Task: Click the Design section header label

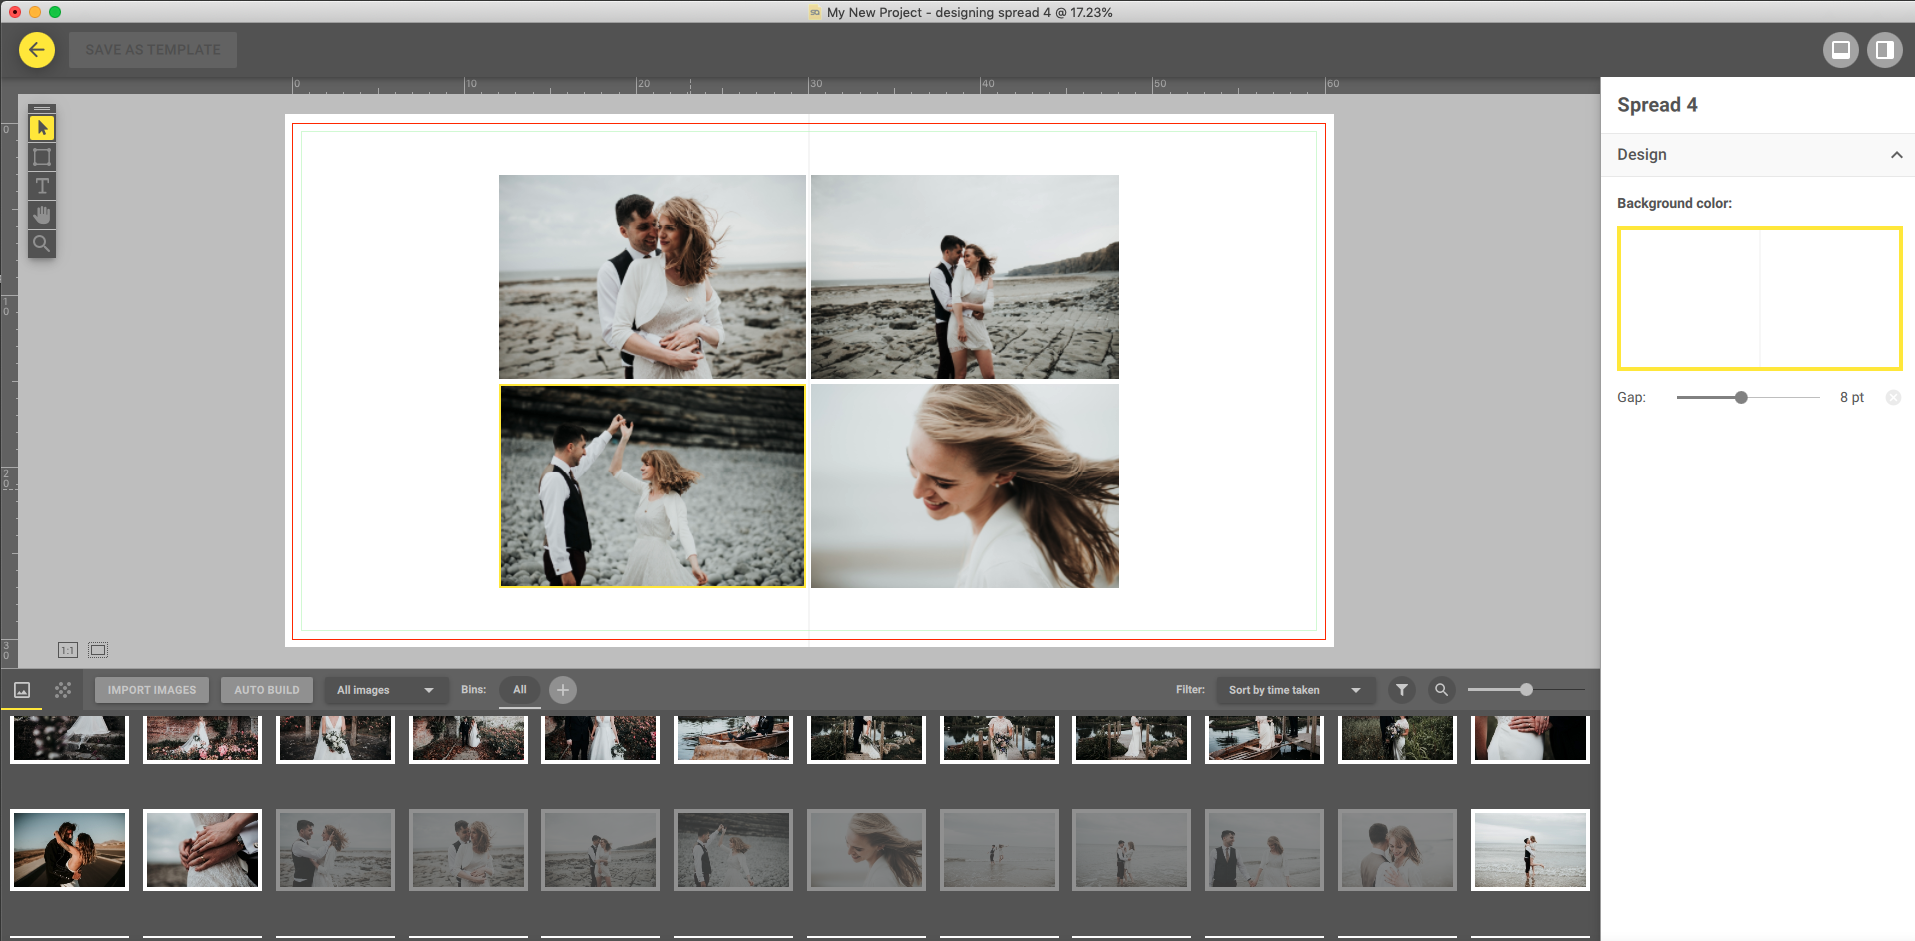Action: click(x=1642, y=155)
